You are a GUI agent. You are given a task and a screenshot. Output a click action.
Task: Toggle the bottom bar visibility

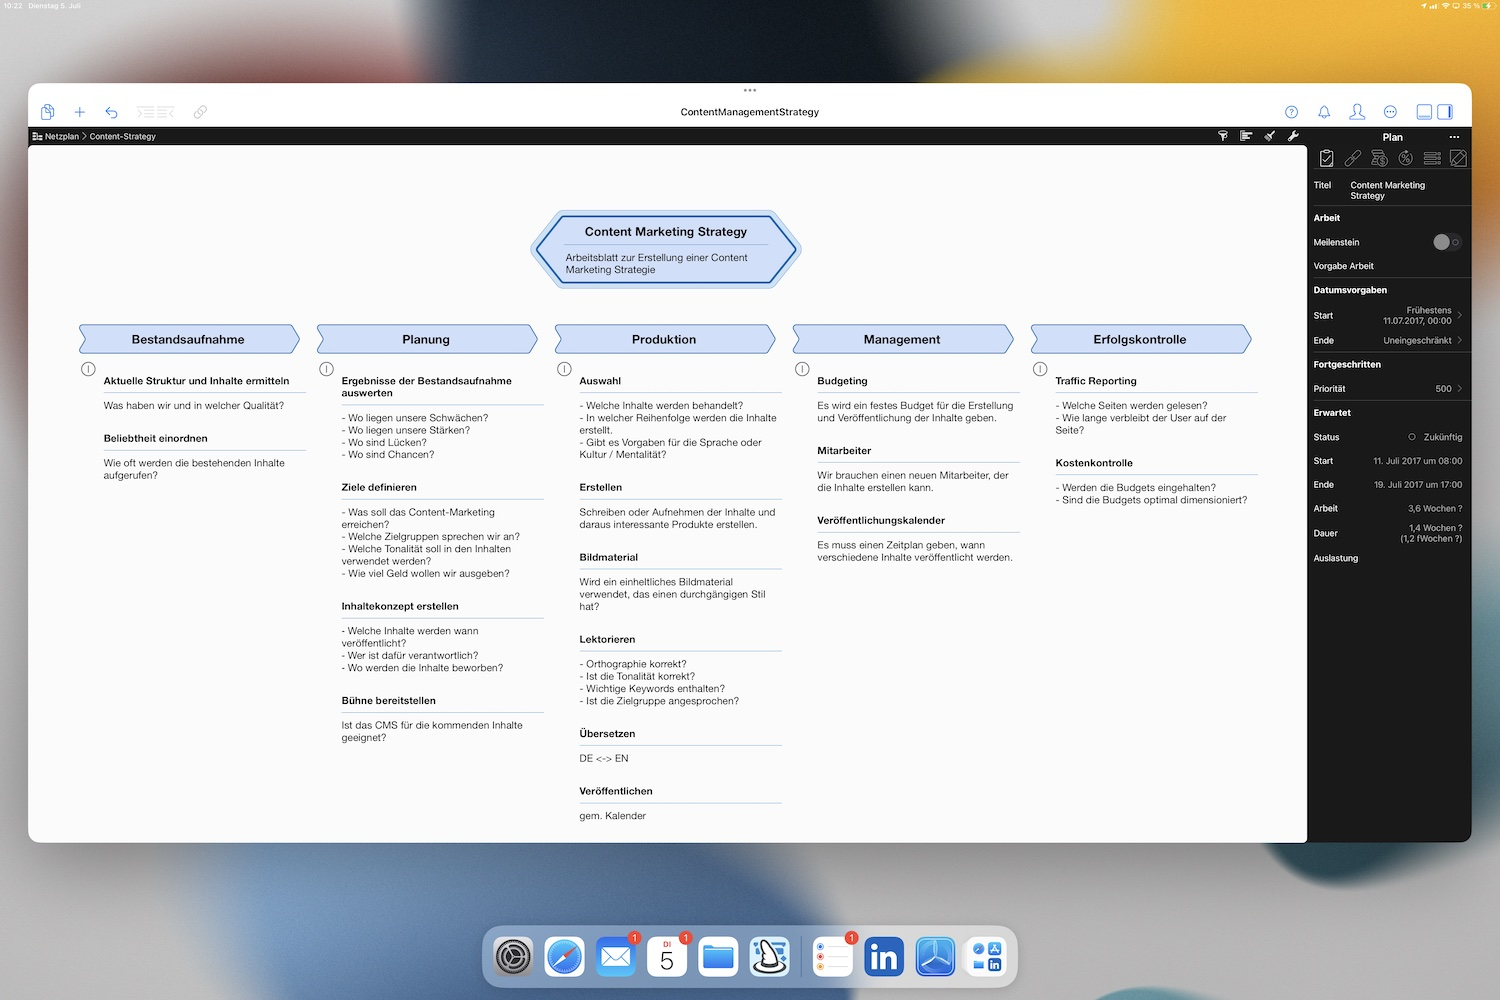[1424, 111]
